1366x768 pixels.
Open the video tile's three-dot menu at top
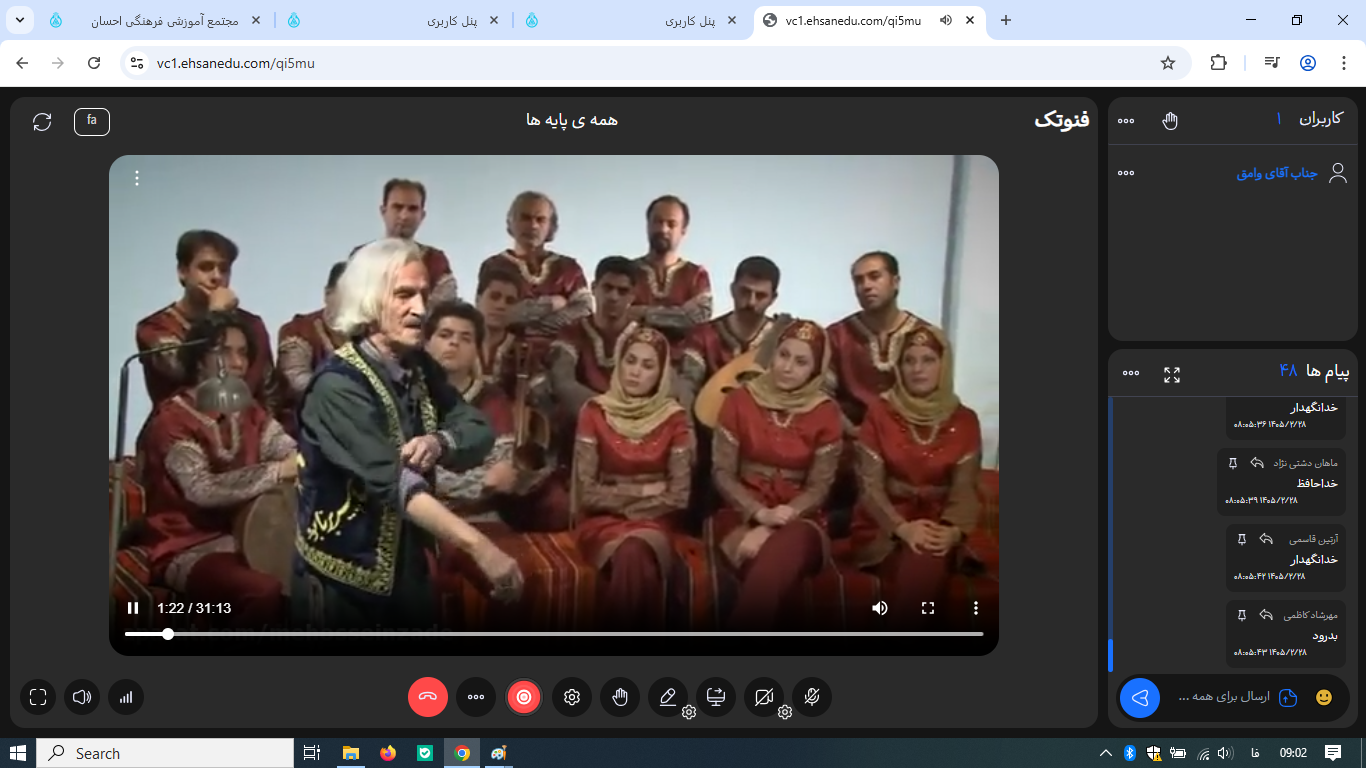click(137, 178)
